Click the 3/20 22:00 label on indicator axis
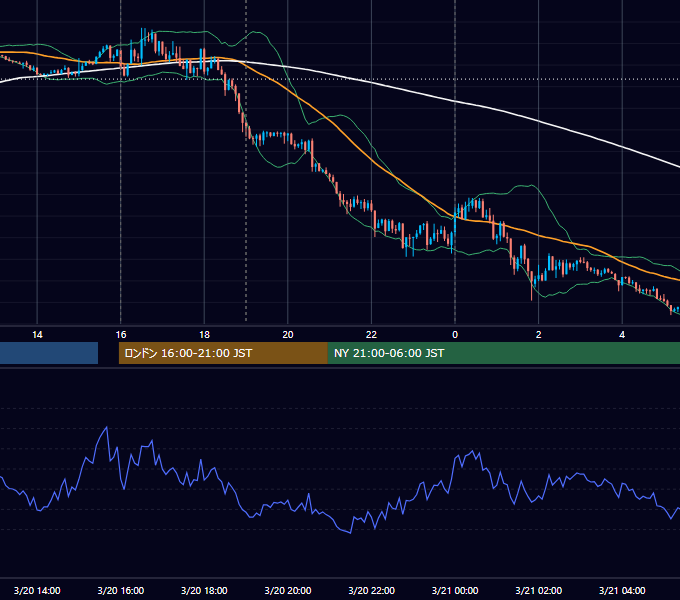This screenshot has height=600, width=680. 372,590
